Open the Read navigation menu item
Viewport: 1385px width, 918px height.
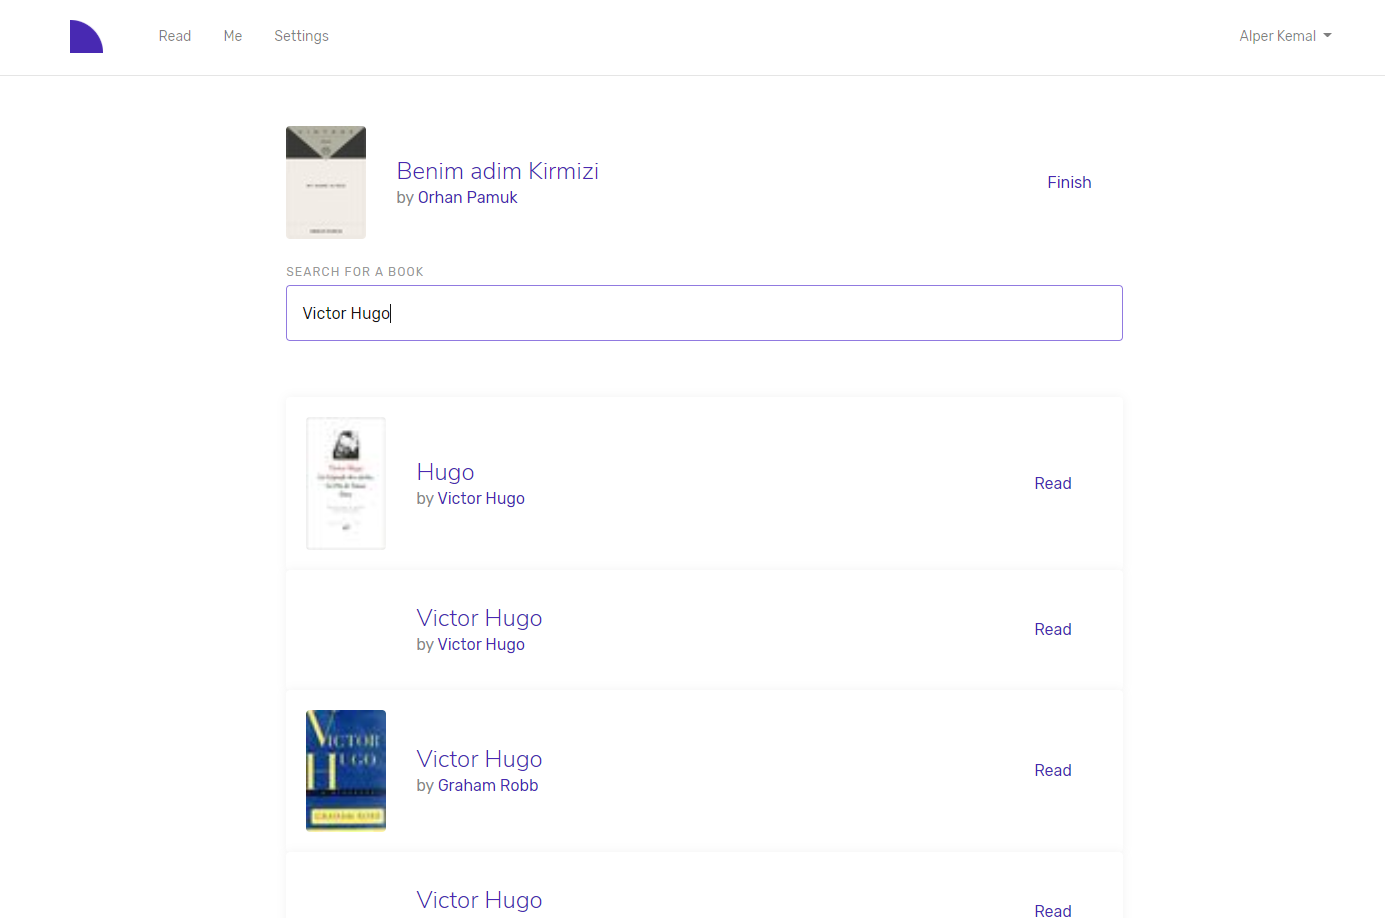pos(174,36)
